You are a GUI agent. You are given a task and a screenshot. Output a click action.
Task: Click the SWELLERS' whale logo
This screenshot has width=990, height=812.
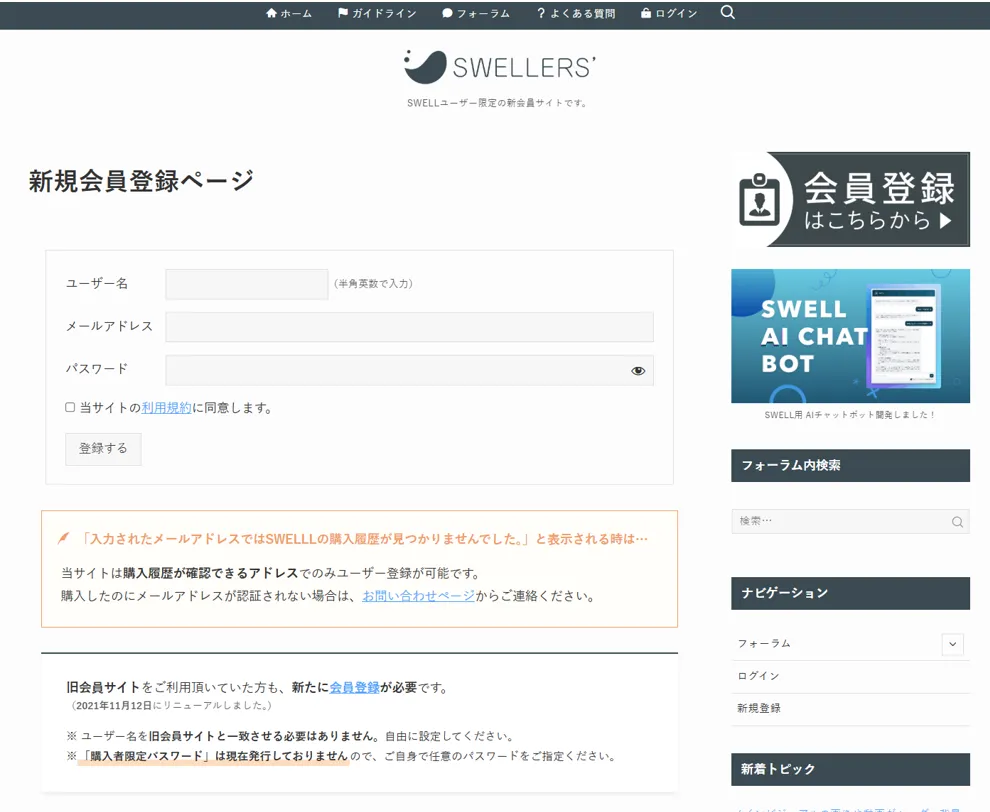point(424,68)
